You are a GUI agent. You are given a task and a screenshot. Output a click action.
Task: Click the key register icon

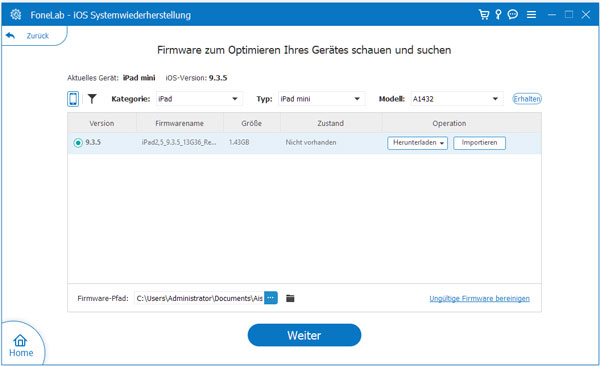(498, 15)
